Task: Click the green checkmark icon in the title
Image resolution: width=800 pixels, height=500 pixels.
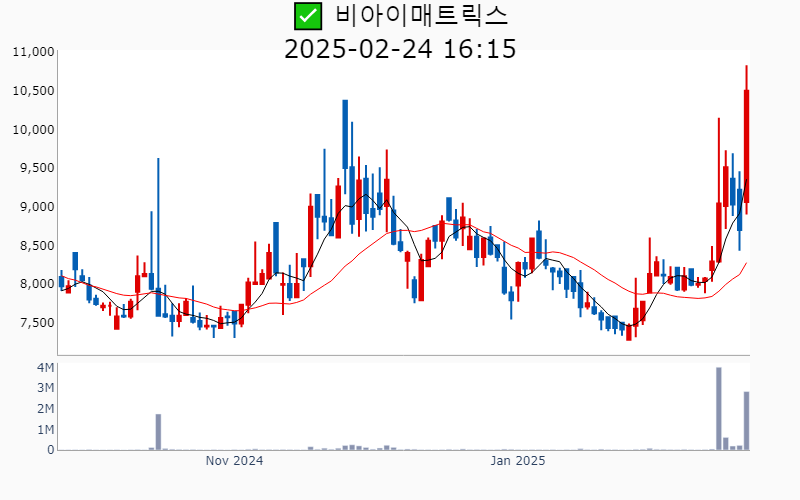Action: point(308,16)
